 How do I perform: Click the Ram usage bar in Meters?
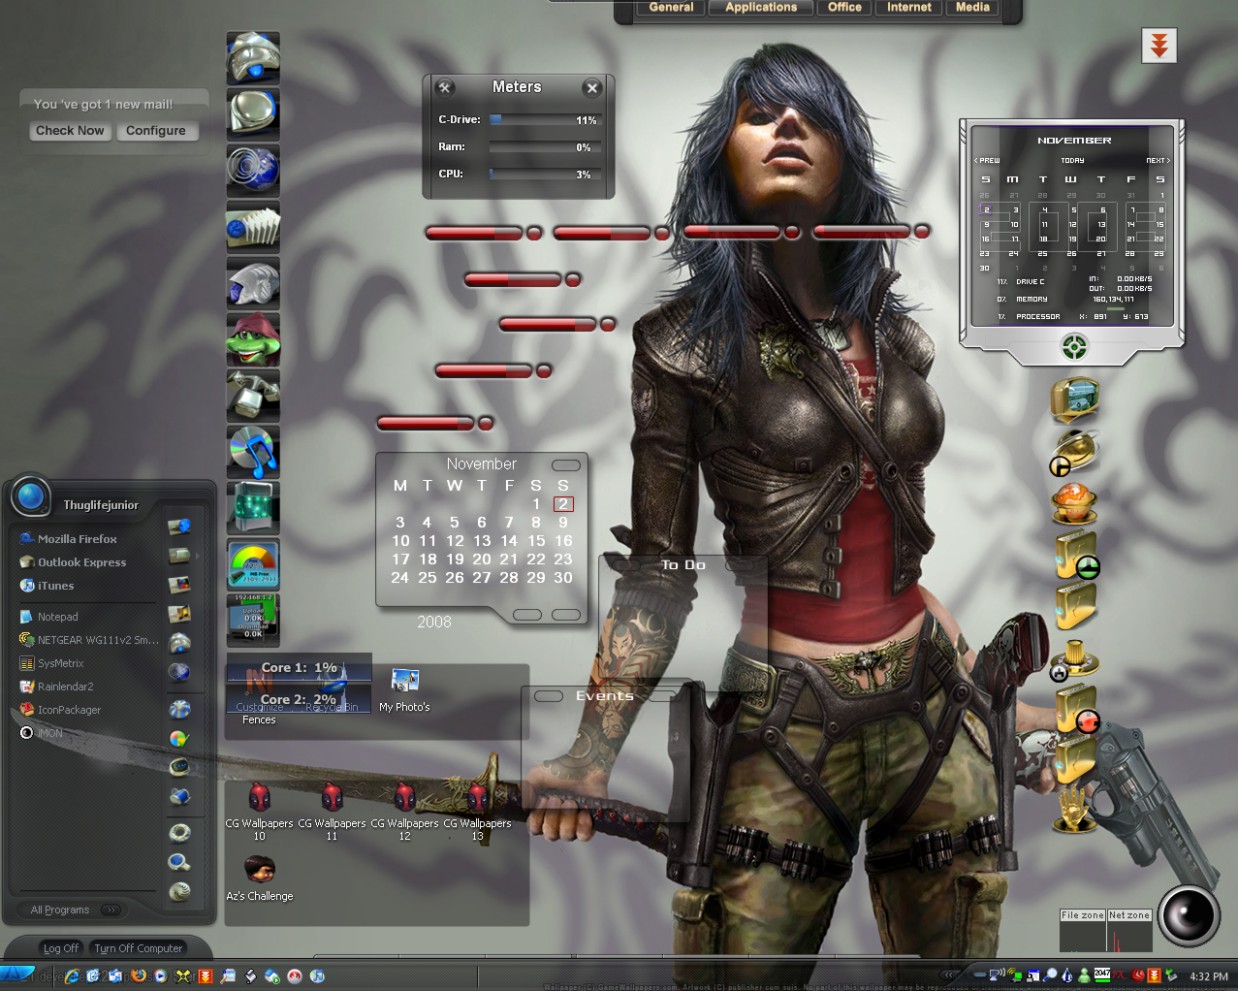pos(543,147)
